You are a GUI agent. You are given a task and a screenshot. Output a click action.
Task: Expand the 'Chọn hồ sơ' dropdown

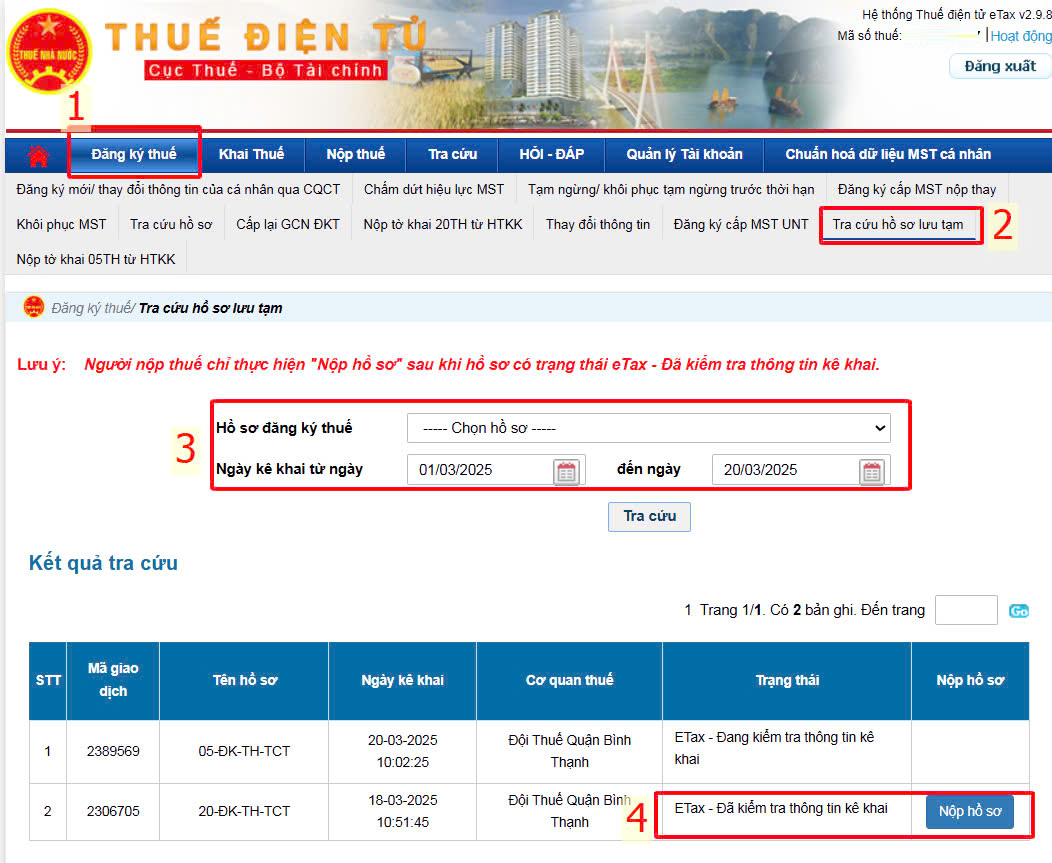tap(648, 428)
